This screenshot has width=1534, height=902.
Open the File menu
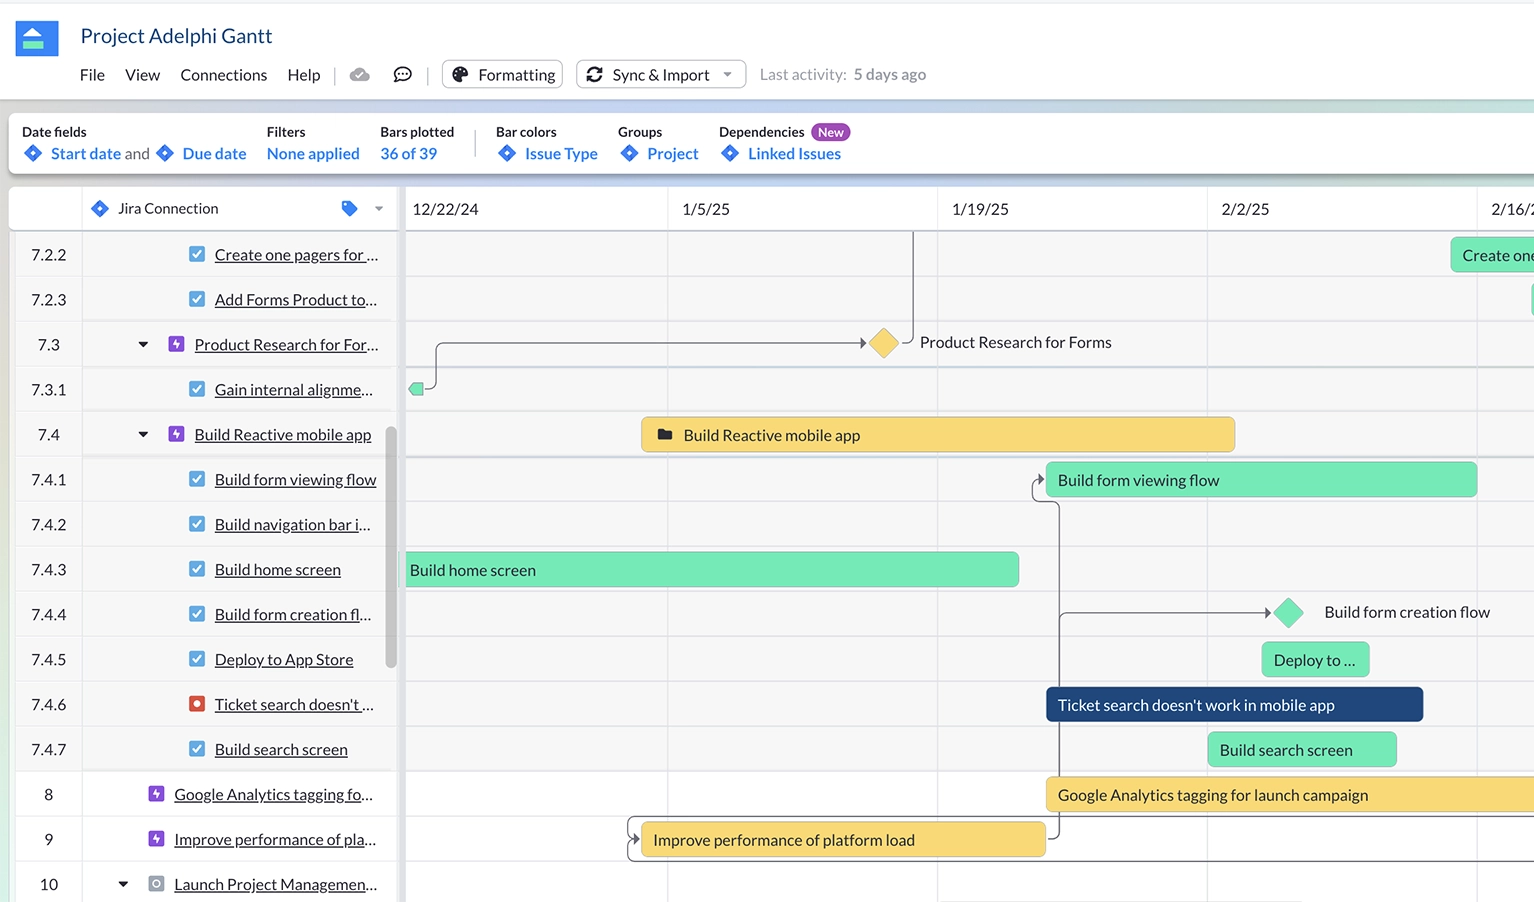coord(92,75)
